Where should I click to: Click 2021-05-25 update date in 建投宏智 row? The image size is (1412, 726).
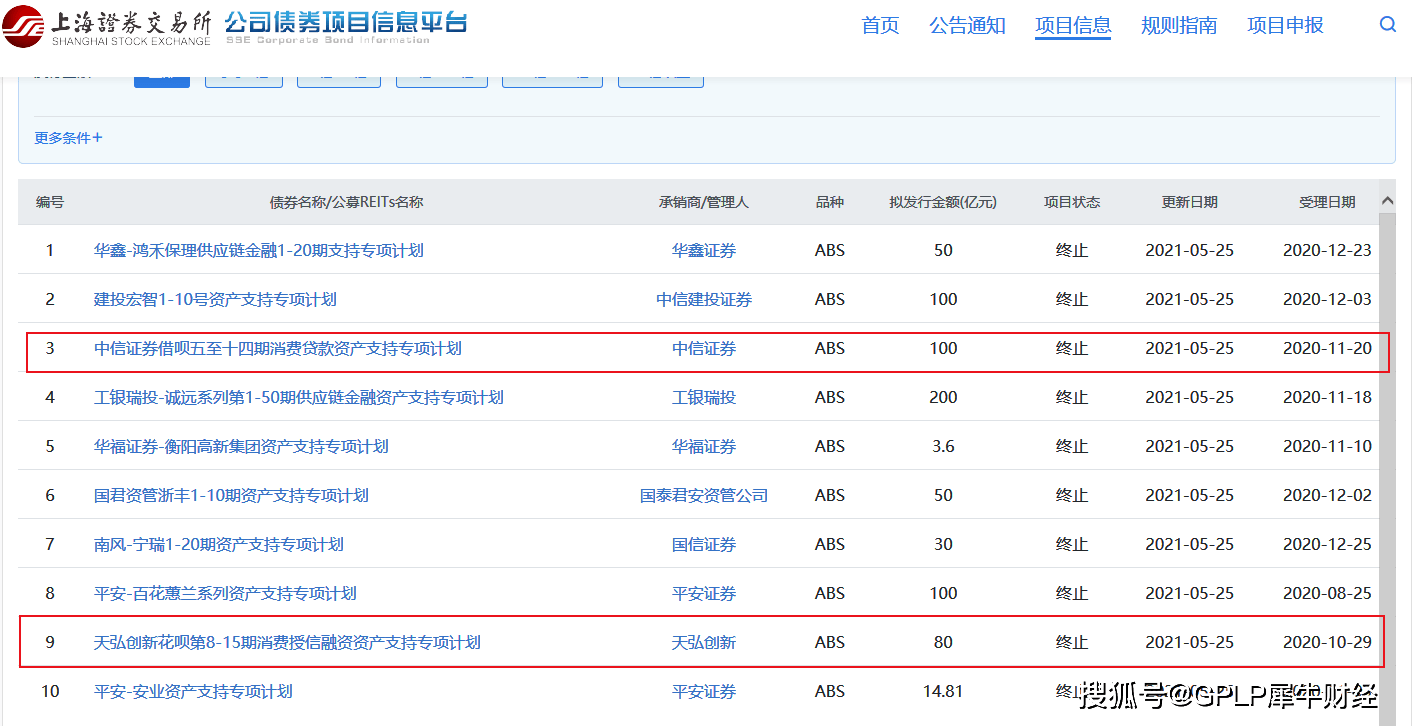point(1190,299)
